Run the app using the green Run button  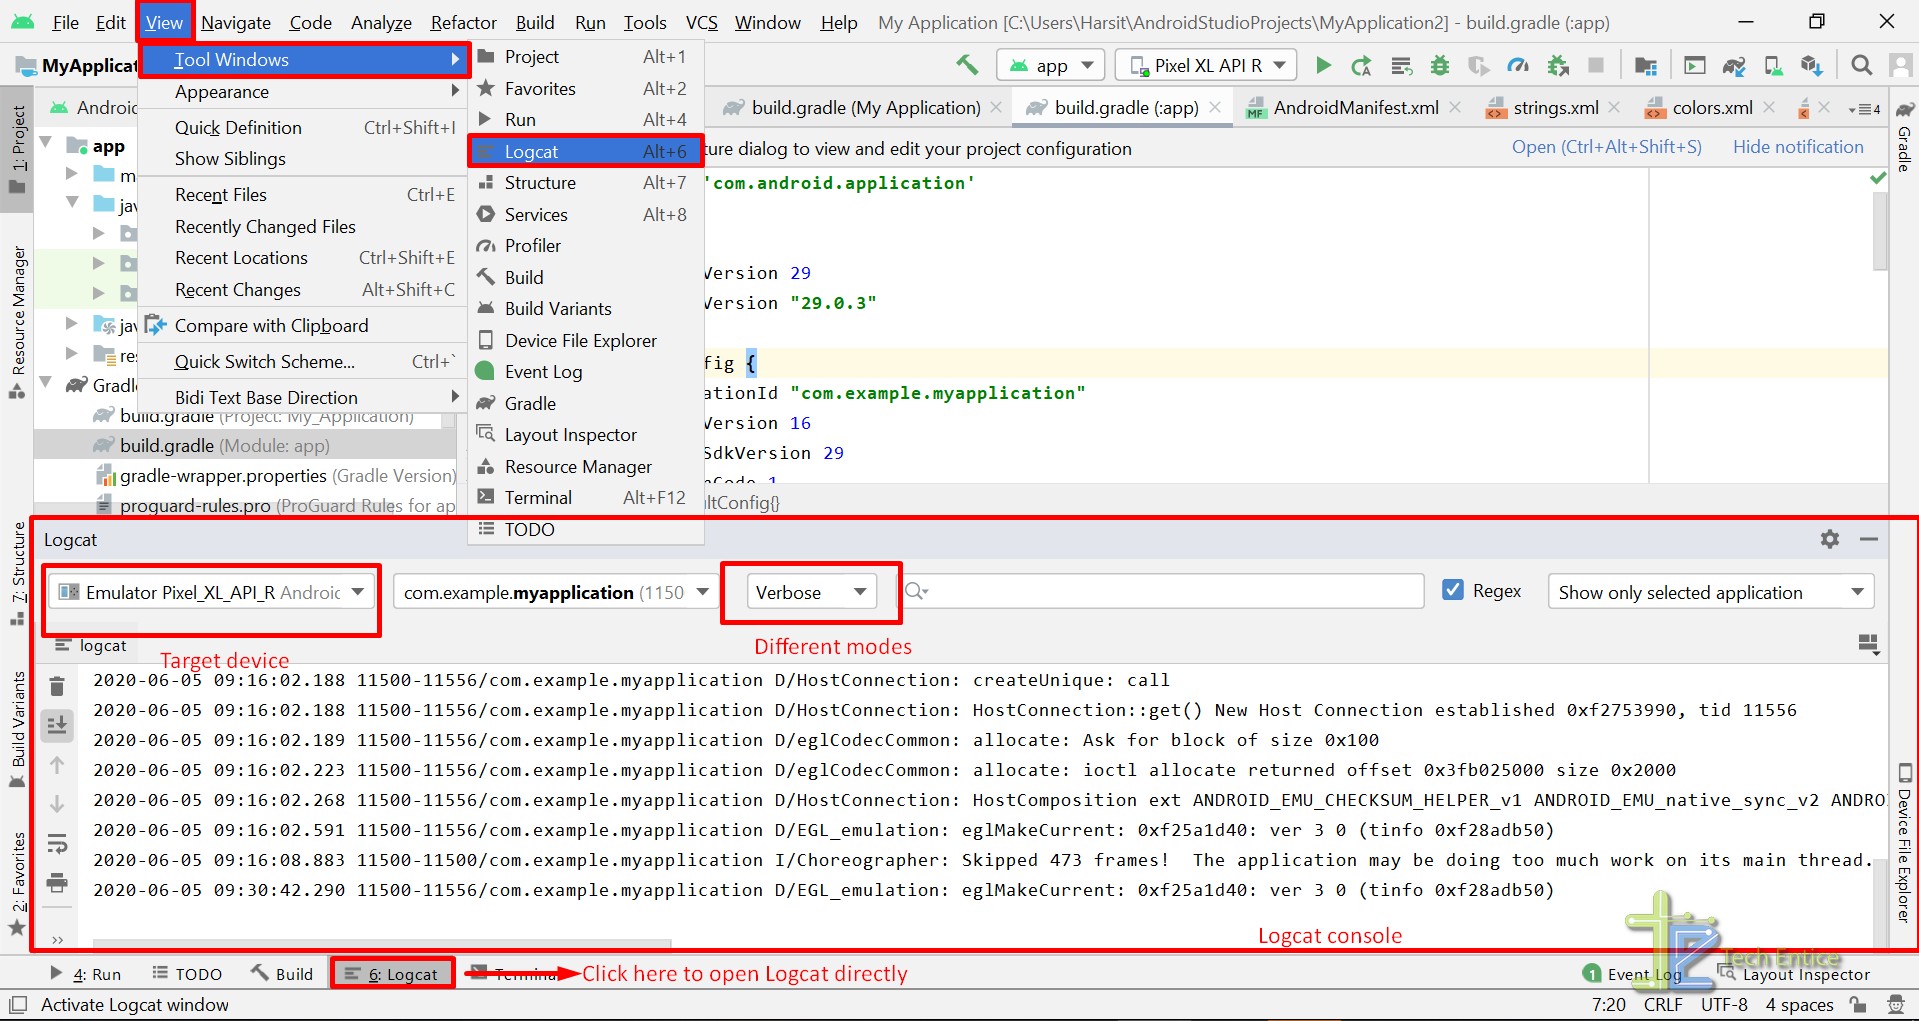point(1323,65)
